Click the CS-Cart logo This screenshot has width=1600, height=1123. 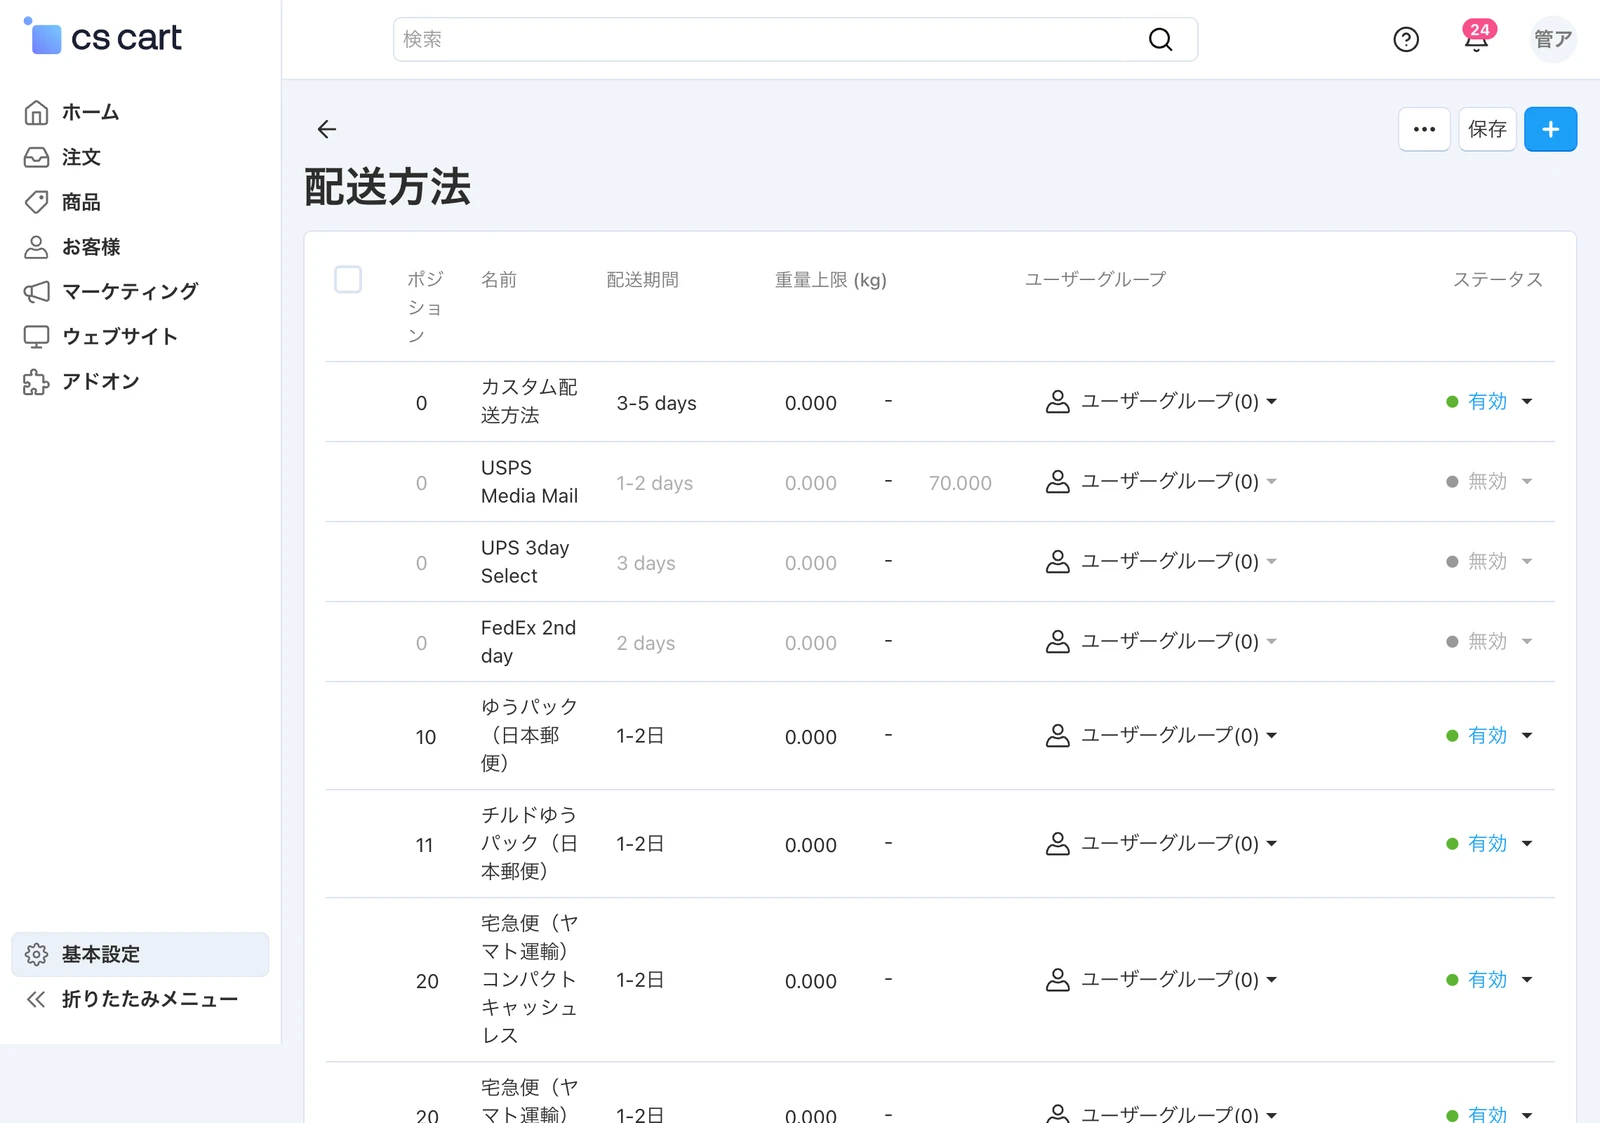click(x=102, y=37)
